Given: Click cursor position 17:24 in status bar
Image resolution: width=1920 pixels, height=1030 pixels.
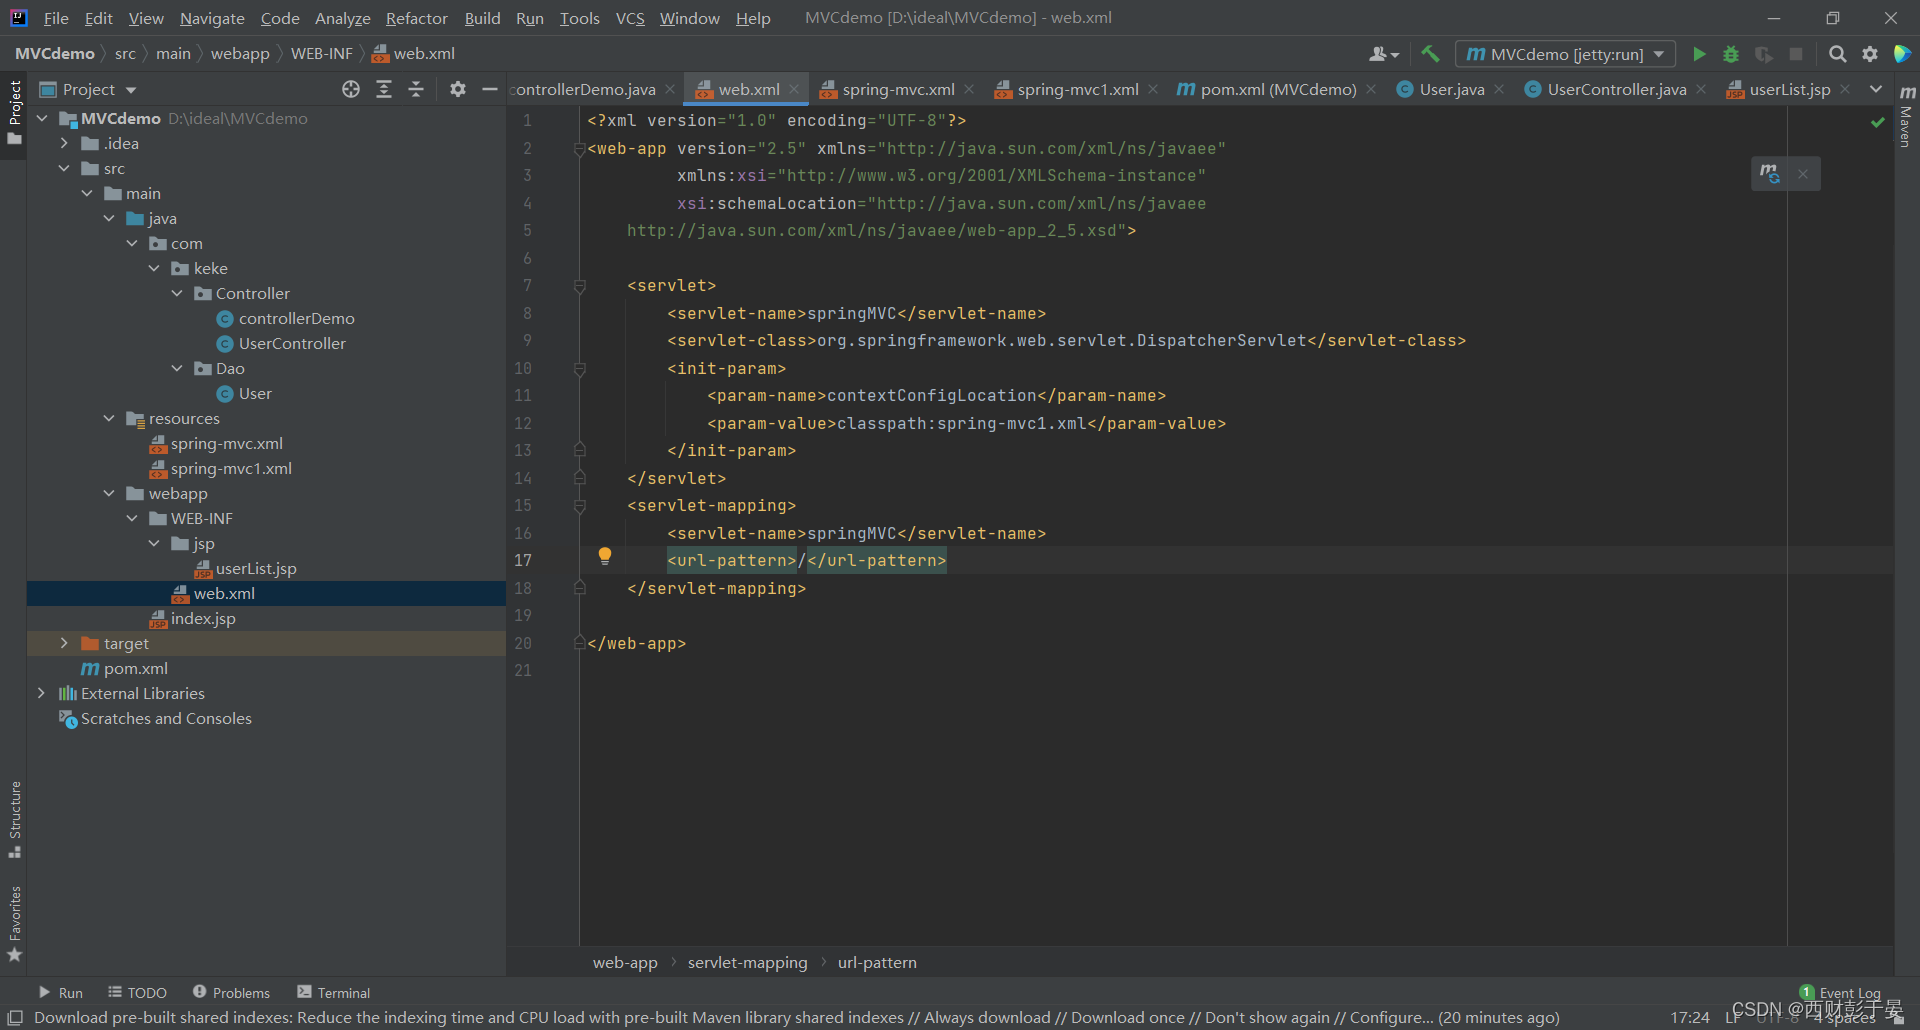Looking at the screenshot, I should pyautogui.click(x=1690, y=1017).
